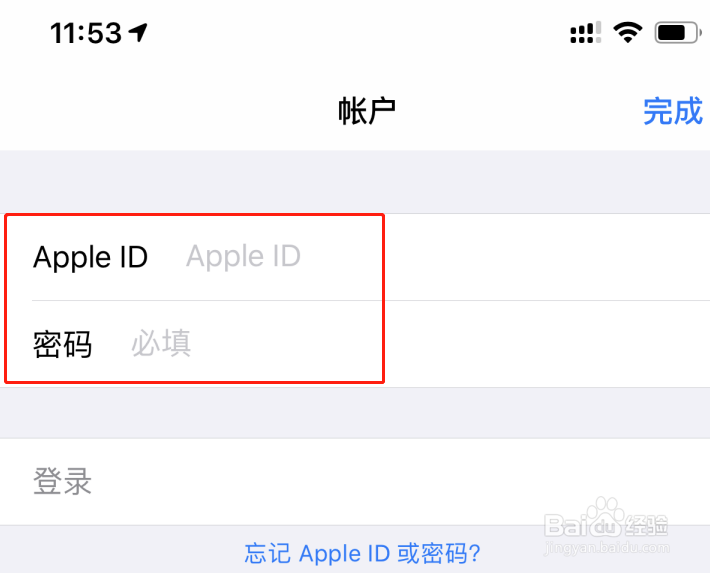710x573 pixels.
Task: Tap the 11:53 clock in status bar
Action: click(x=86, y=33)
